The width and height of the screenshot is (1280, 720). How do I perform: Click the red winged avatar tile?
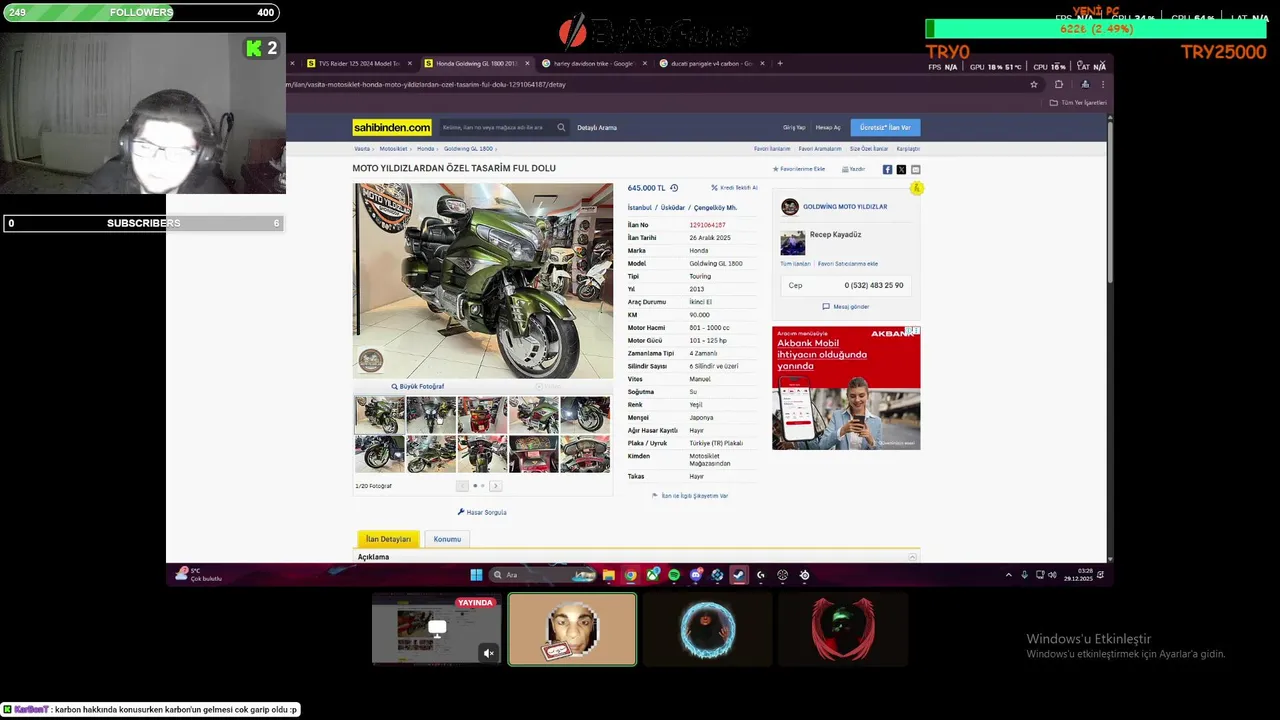click(843, 629)
